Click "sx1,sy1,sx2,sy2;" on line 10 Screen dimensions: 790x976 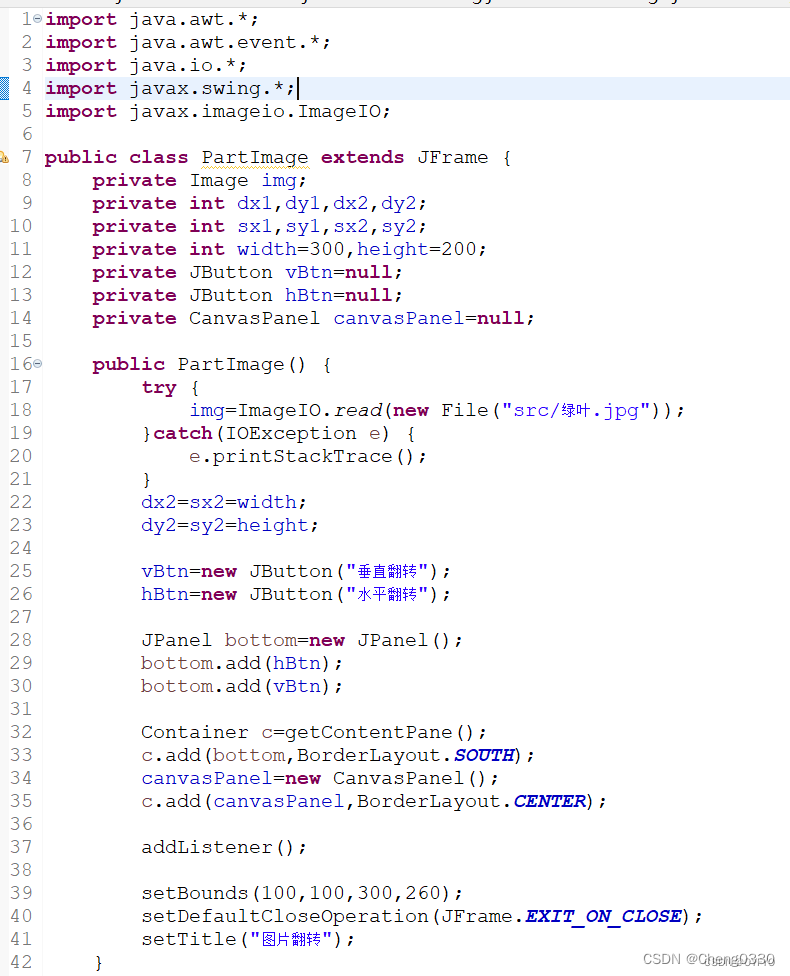pos(332,227)
